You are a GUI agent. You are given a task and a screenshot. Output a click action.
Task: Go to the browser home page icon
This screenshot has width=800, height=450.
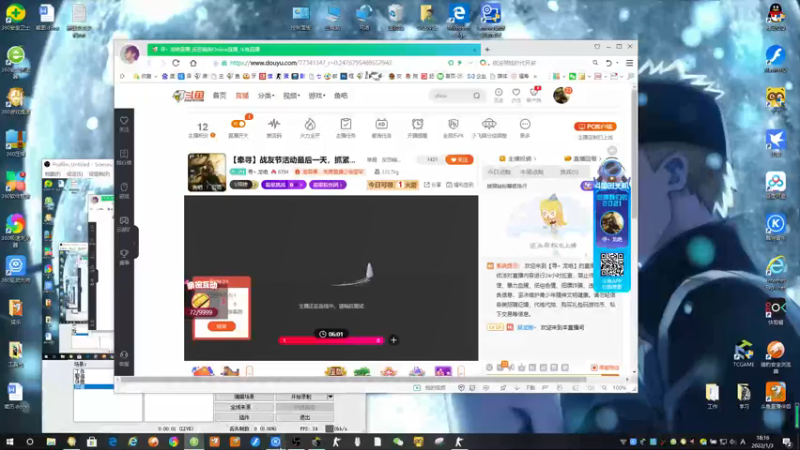click(x=193, y=63)
